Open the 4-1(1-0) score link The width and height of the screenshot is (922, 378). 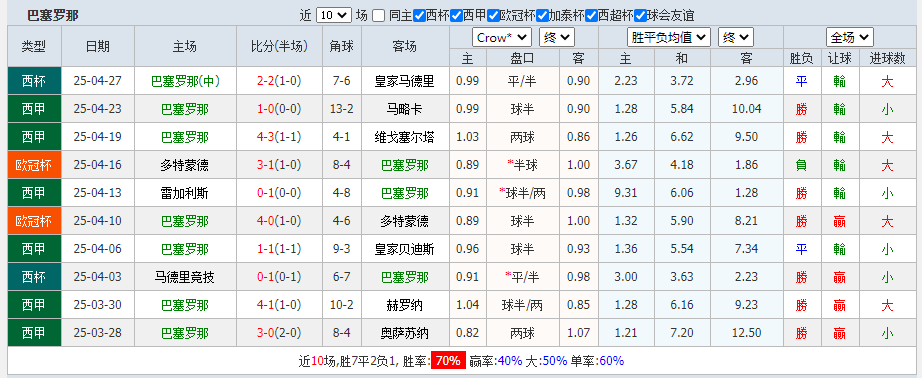(x=279, y=306)
